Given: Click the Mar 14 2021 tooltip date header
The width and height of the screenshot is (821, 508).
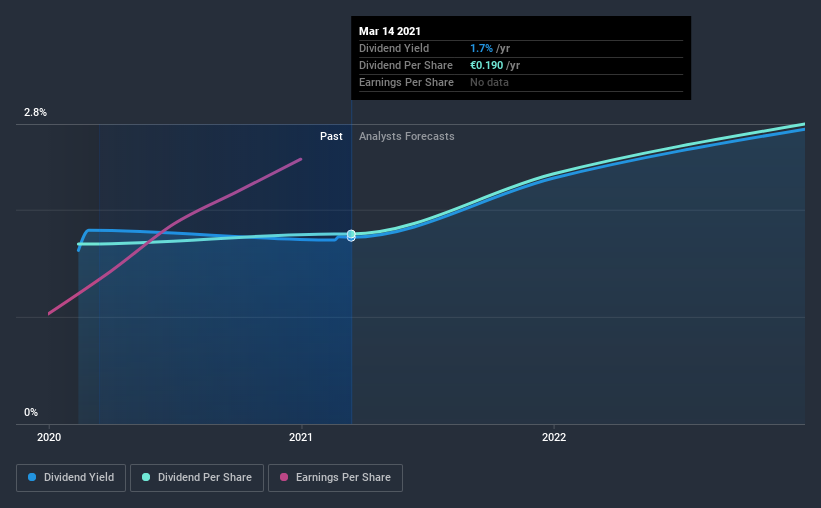Looking at the screenshot, I should point(390,31).
